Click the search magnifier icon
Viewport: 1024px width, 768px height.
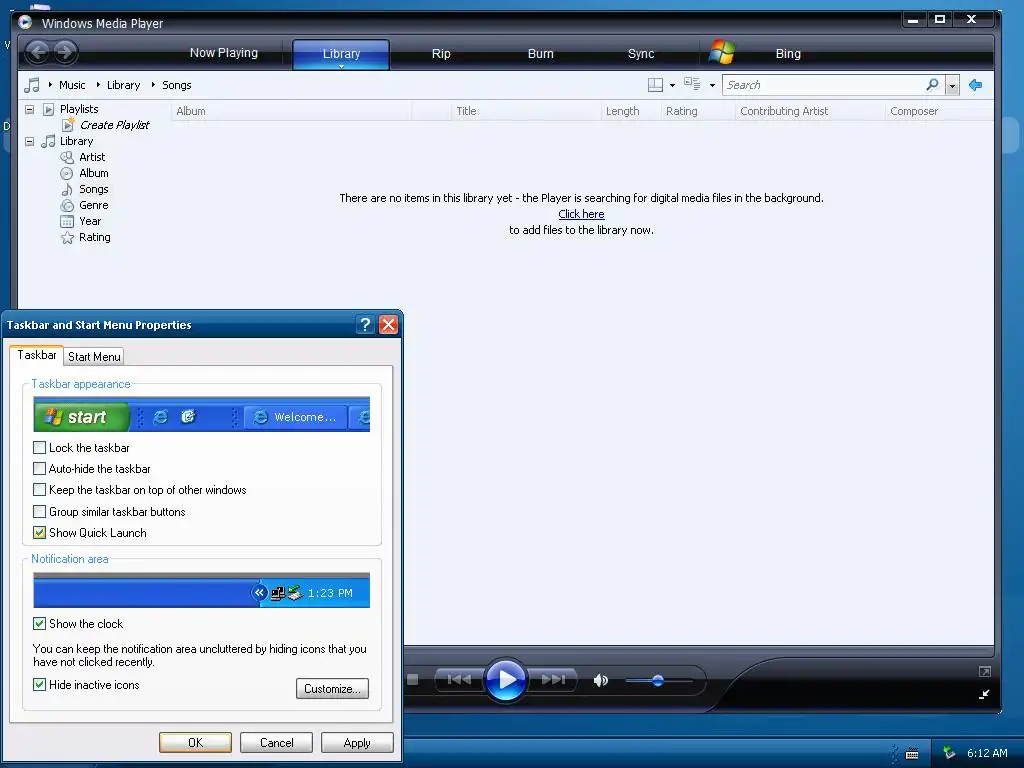point(933,84)
